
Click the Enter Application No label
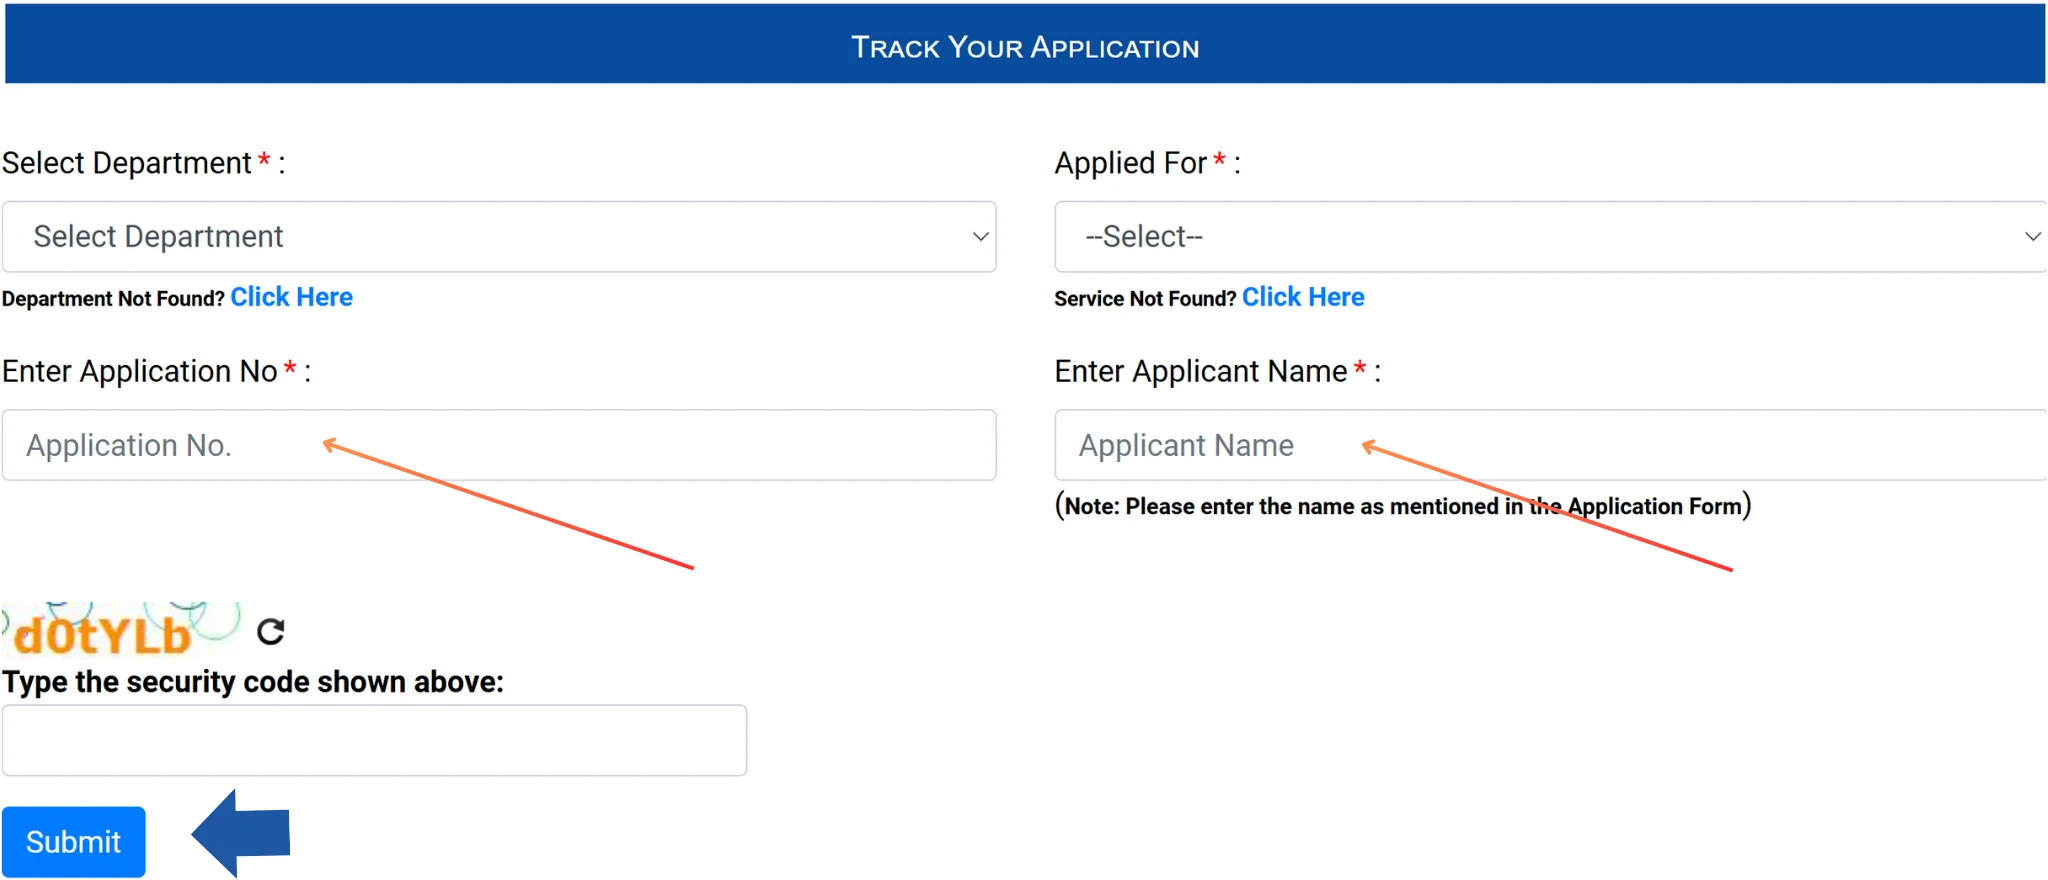(140, 371)
